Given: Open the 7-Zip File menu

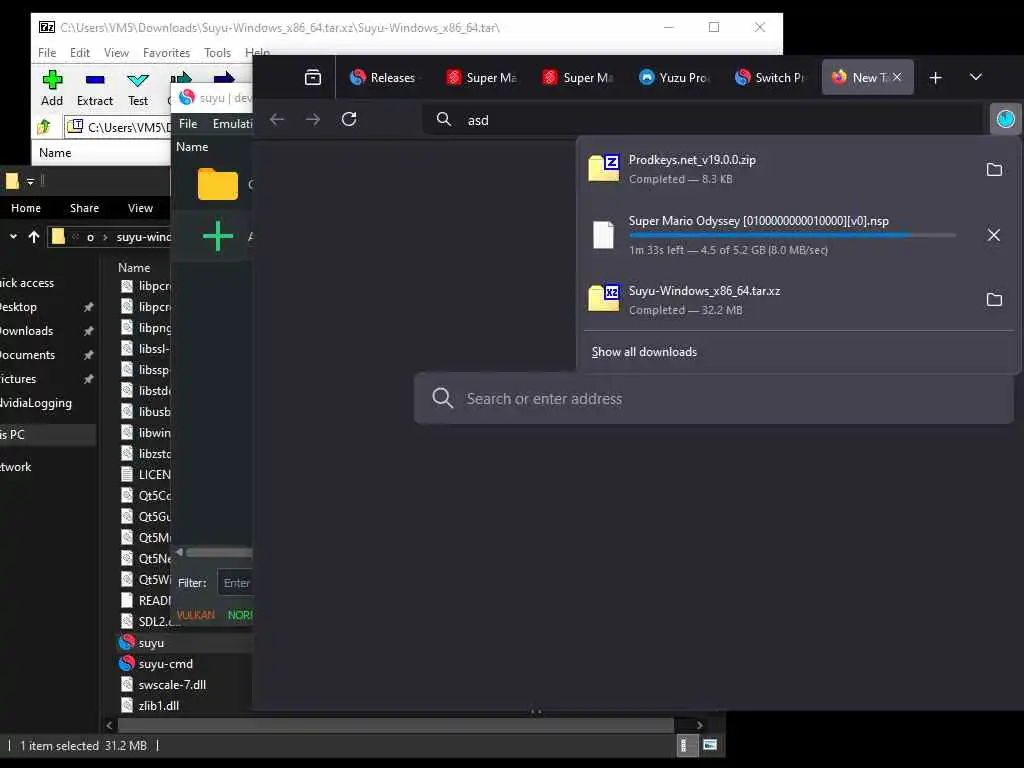Looking at the screenshot, I should (47, 52).
